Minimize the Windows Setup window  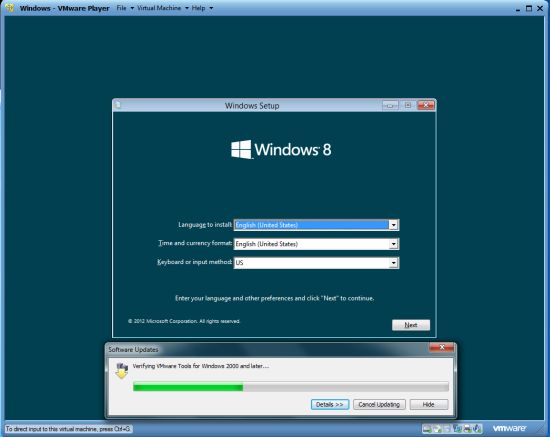coord(390,105)
